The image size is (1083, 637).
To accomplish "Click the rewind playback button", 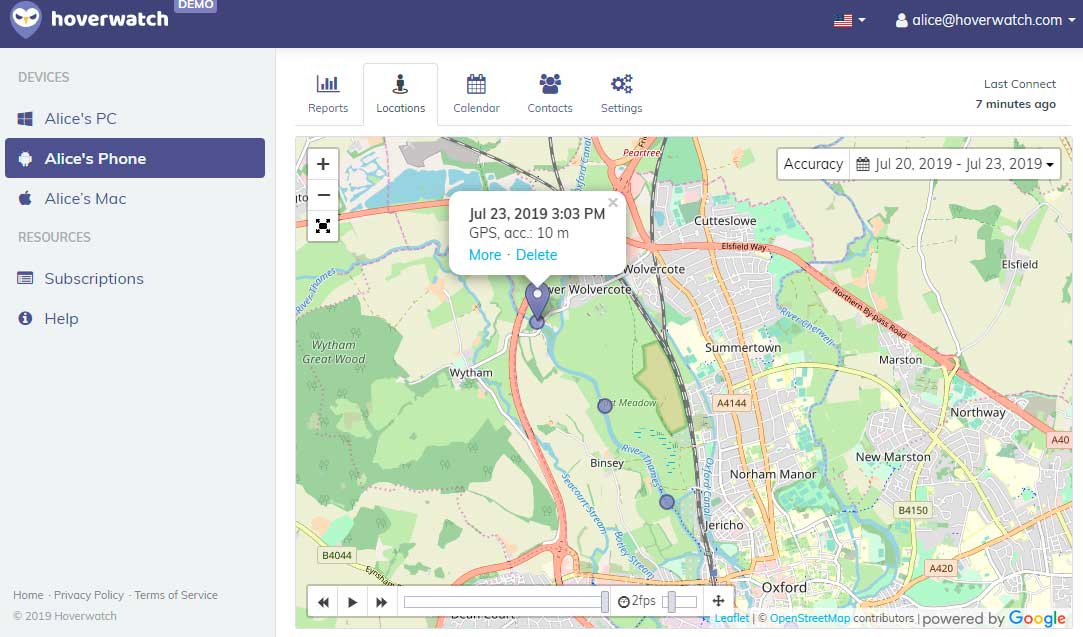I will click(x=323, y=602).
